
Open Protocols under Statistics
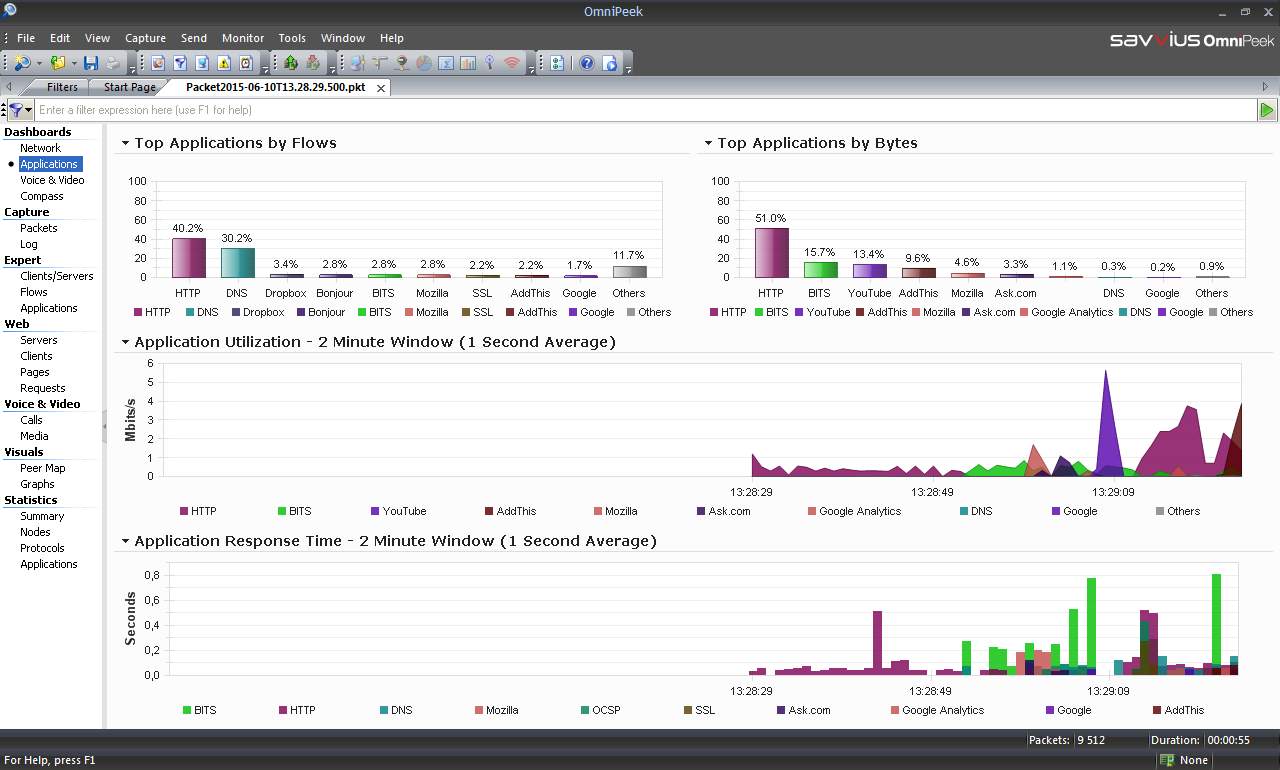pos(42,548)
